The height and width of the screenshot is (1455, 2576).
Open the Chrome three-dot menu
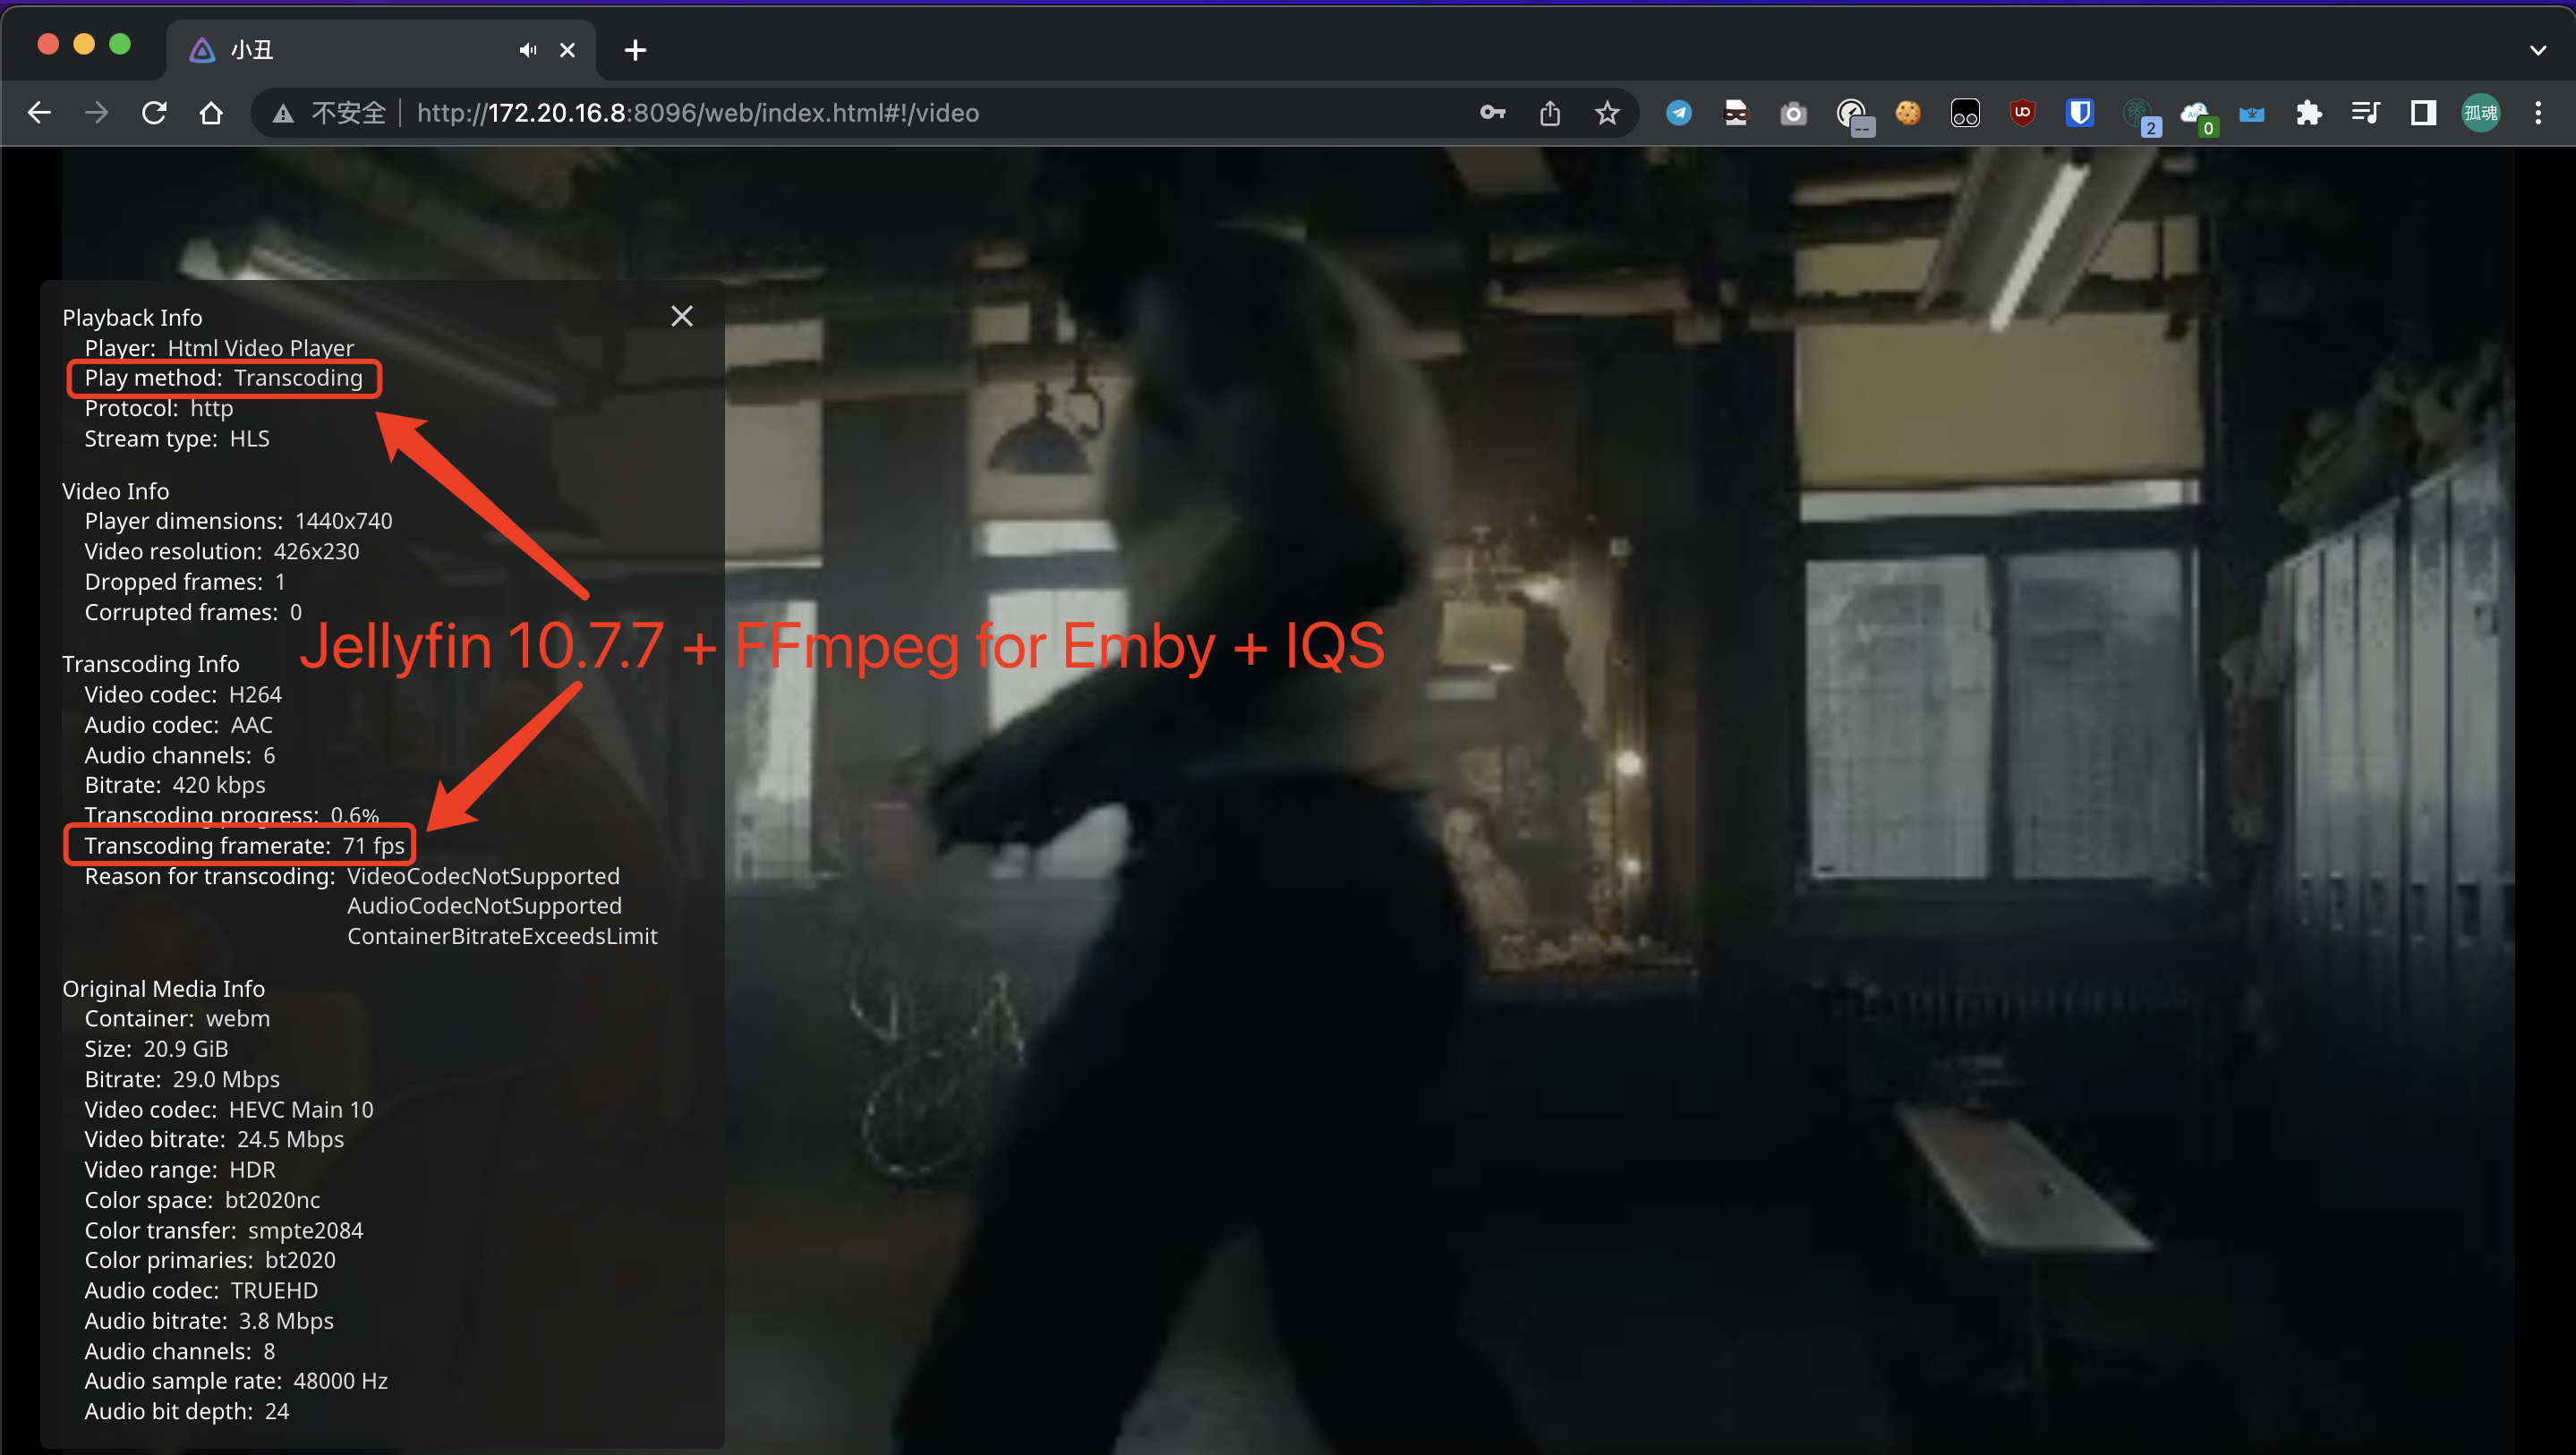point(2538,112)
